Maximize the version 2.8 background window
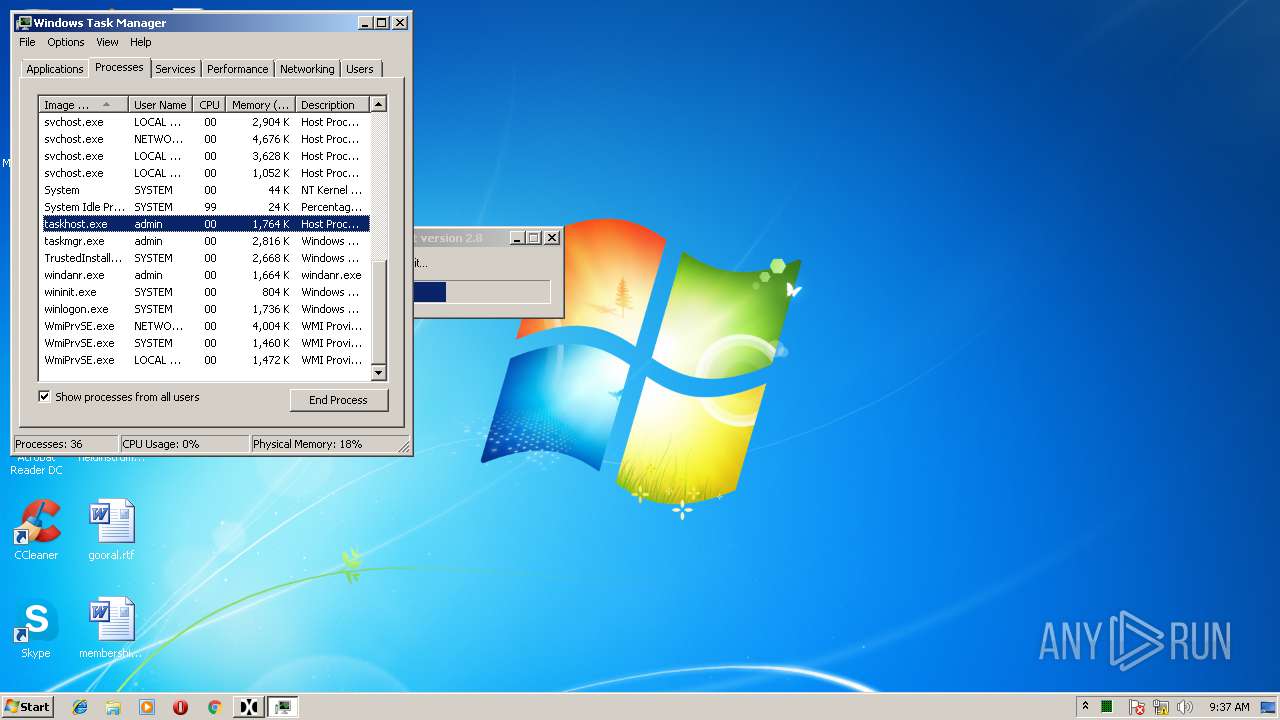 [533, 238]
